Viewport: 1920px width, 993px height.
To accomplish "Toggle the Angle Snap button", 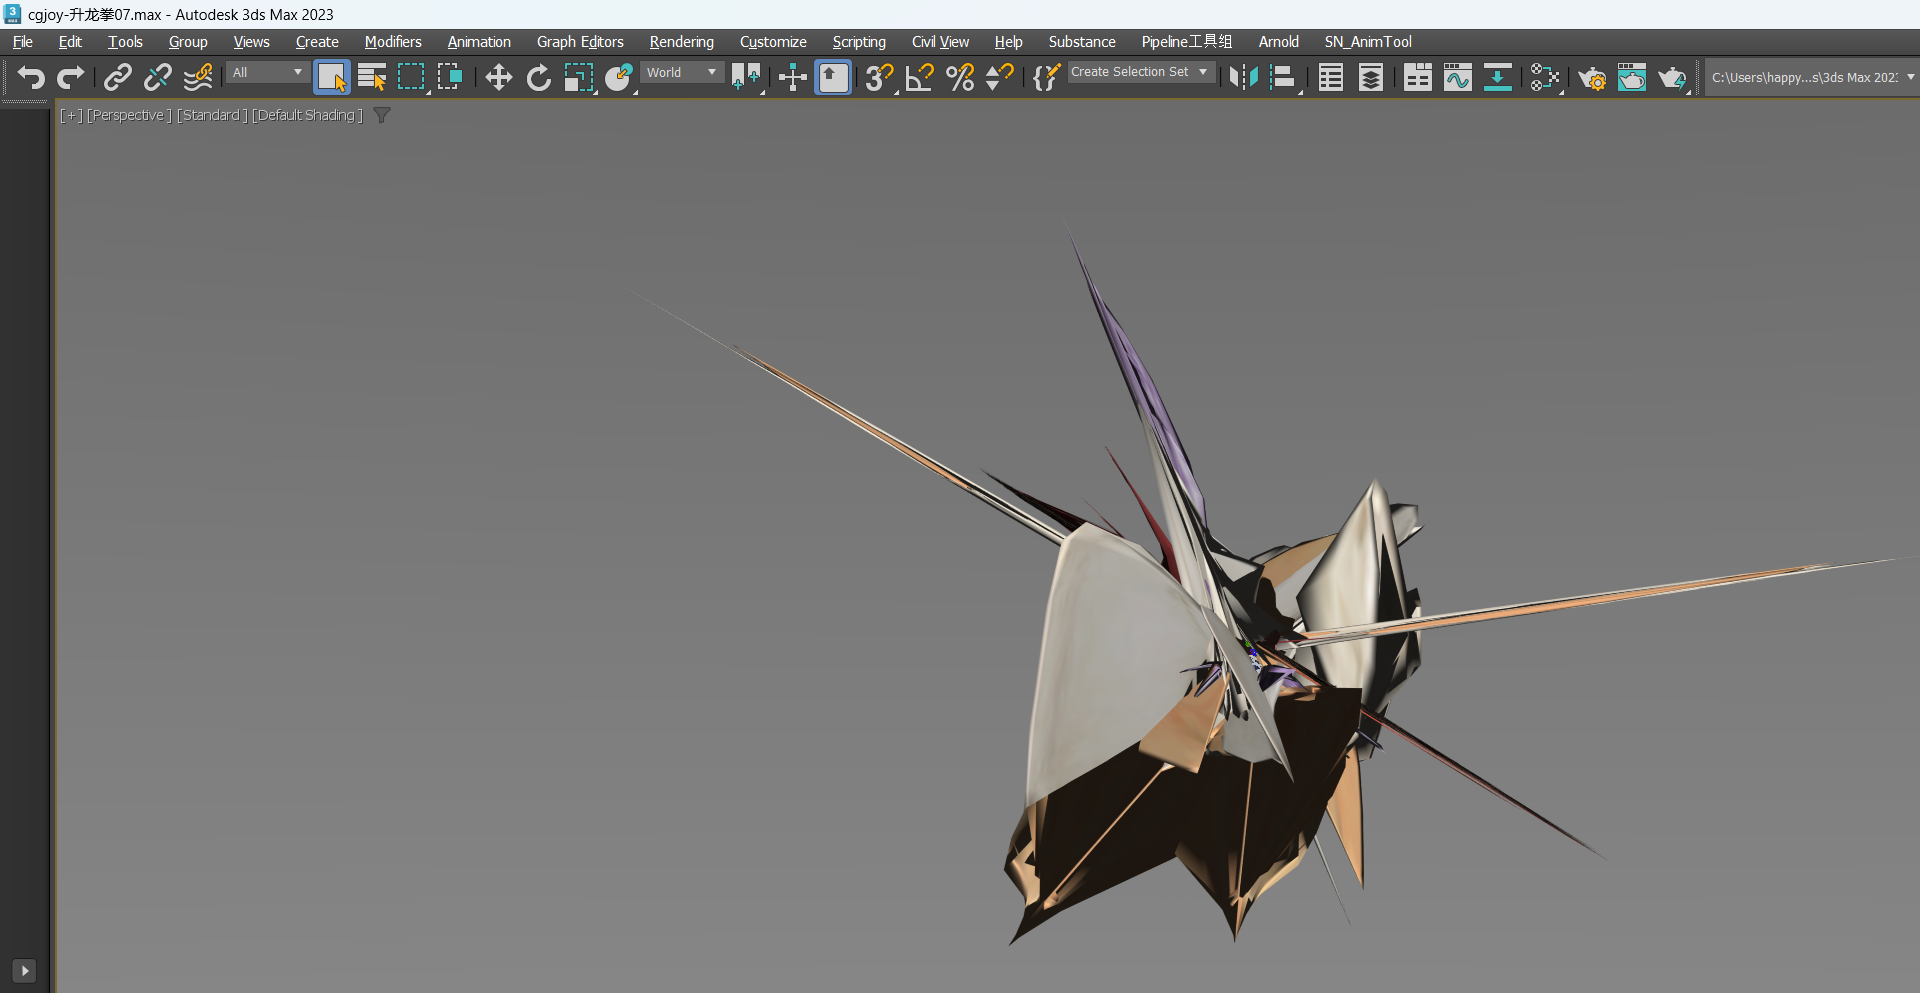I will point(919,77).
